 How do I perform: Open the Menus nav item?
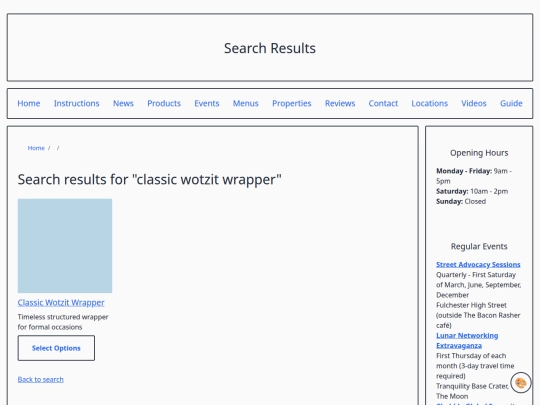coord(246,103)
